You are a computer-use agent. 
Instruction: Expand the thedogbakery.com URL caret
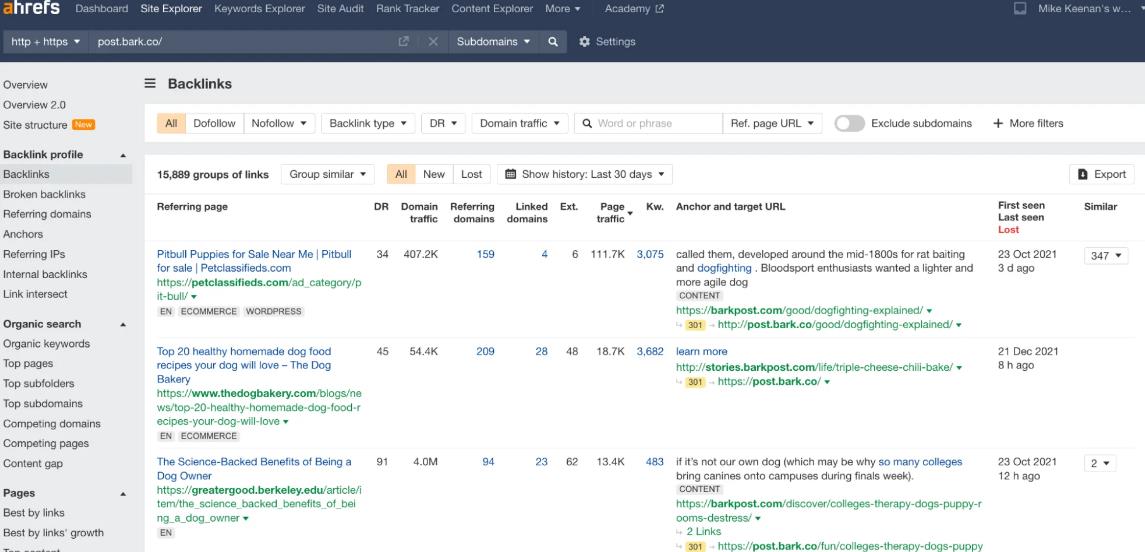point(286,422)
